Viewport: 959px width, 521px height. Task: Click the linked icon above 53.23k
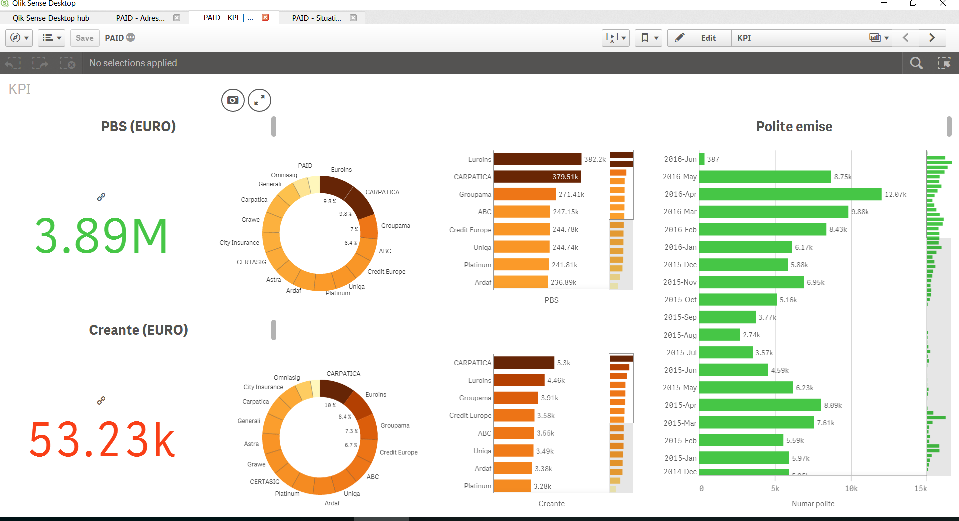(101, 401)
